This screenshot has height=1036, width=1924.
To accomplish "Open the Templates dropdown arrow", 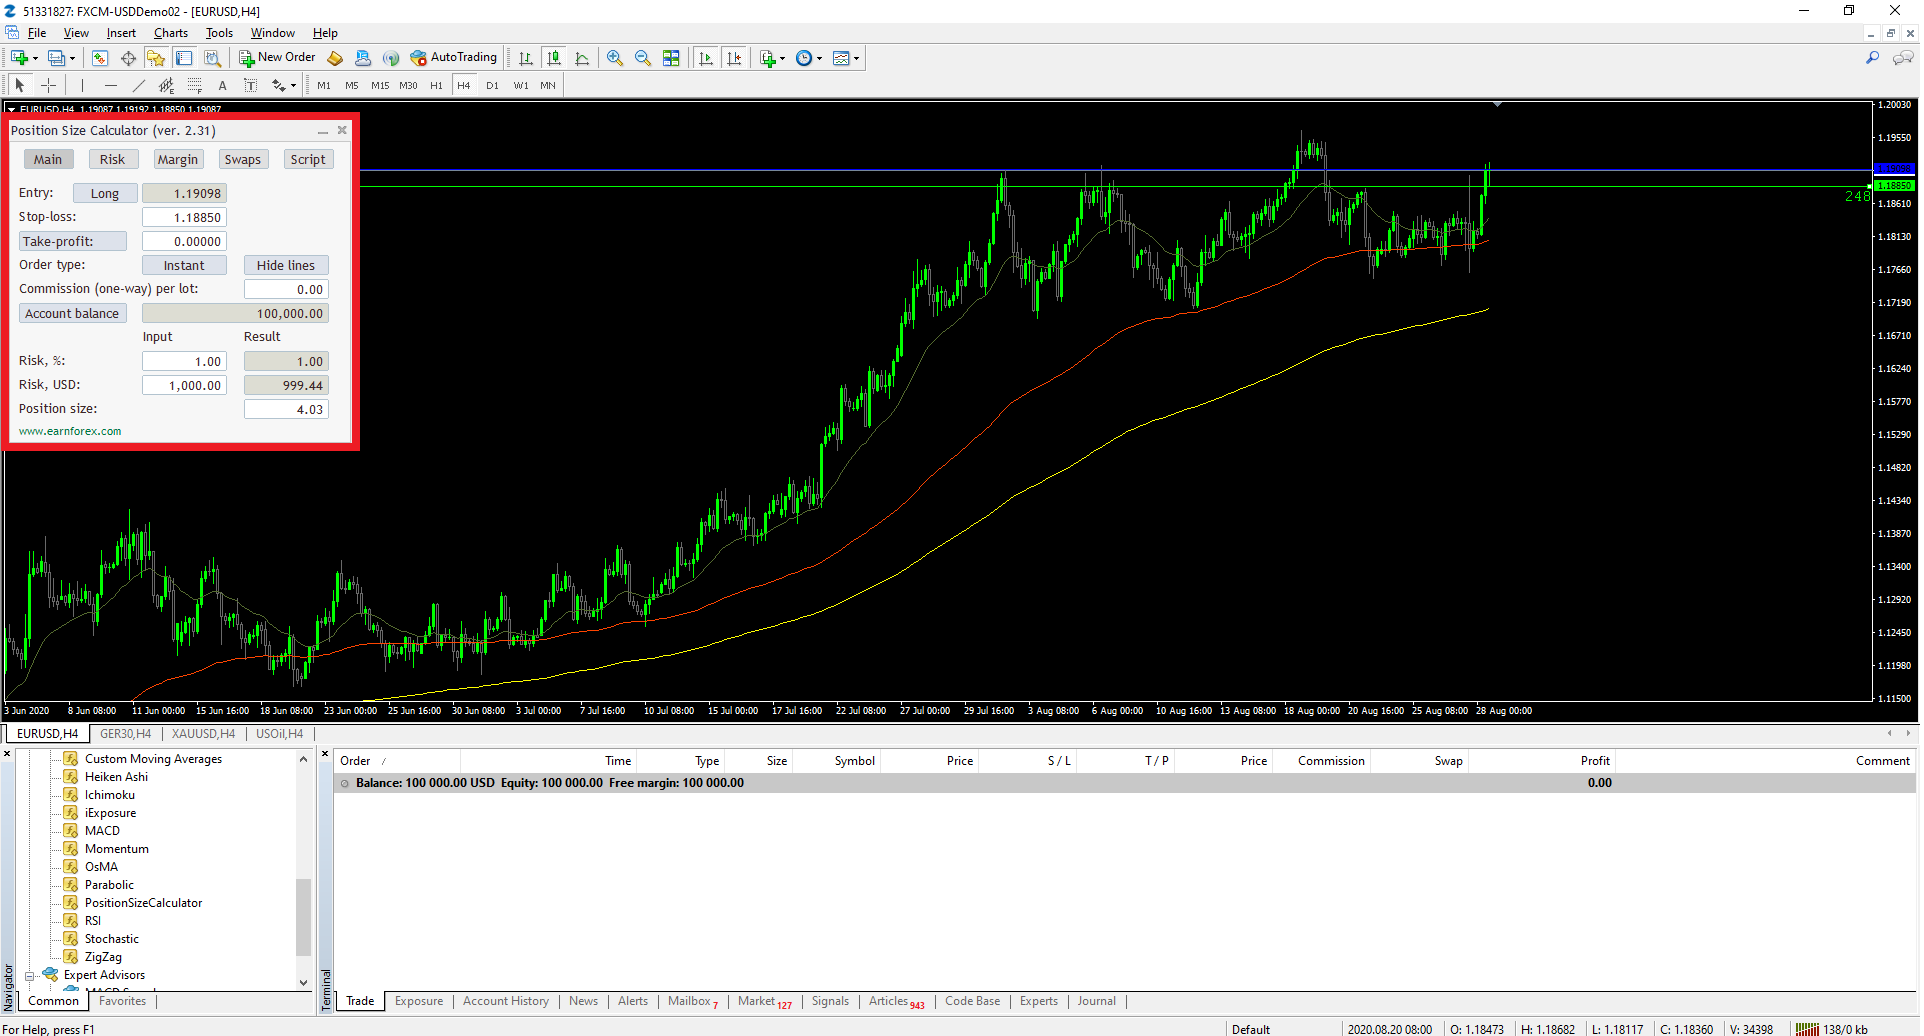I will [x=857, y=59].
